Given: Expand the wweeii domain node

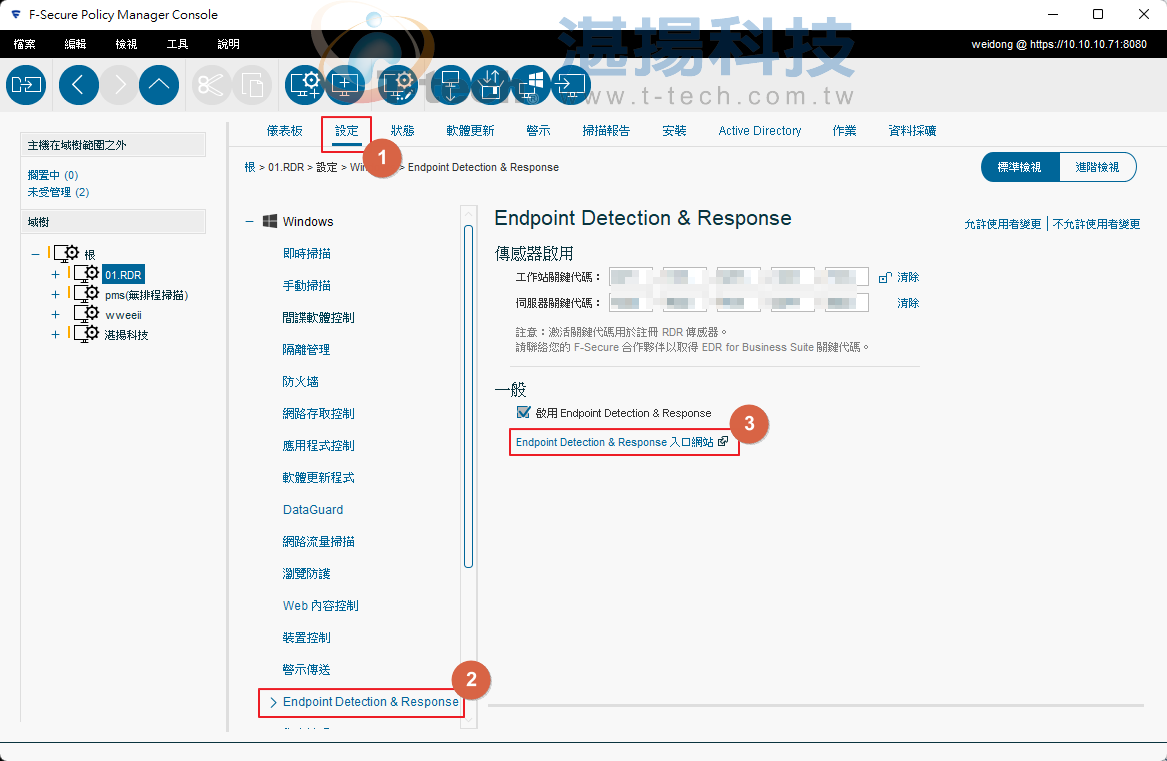Looking at the screenshot, I should [x=55, y=315].
